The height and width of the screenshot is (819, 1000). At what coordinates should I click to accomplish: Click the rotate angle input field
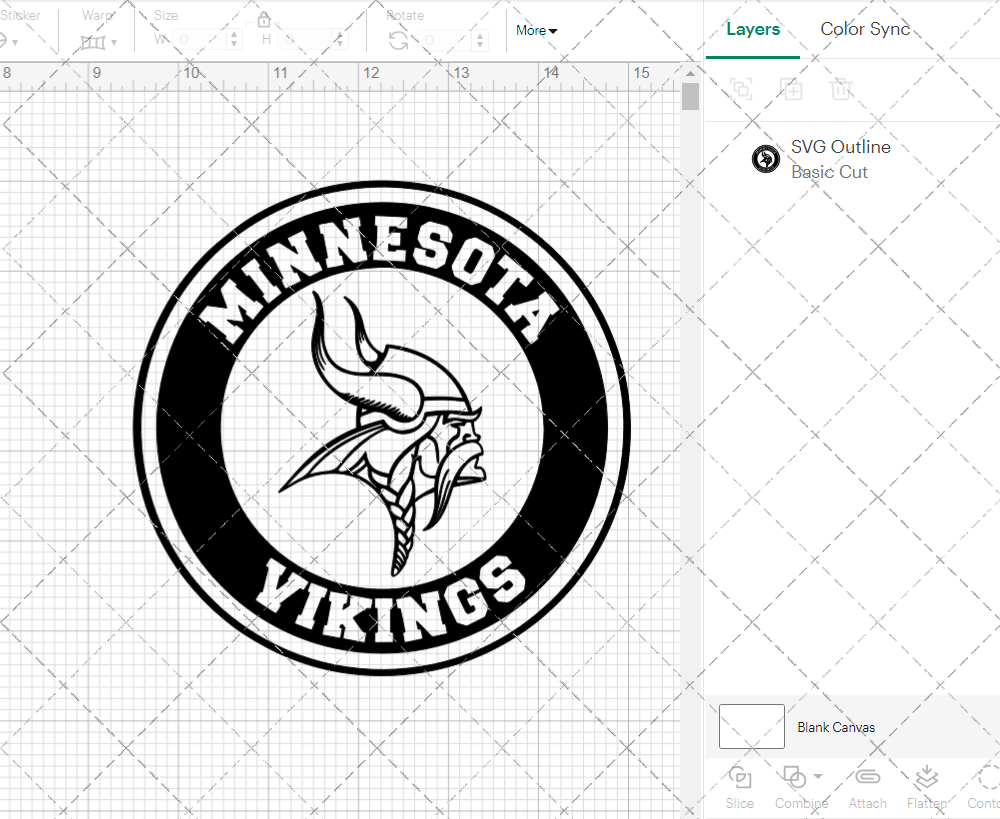tap(445, 41)
